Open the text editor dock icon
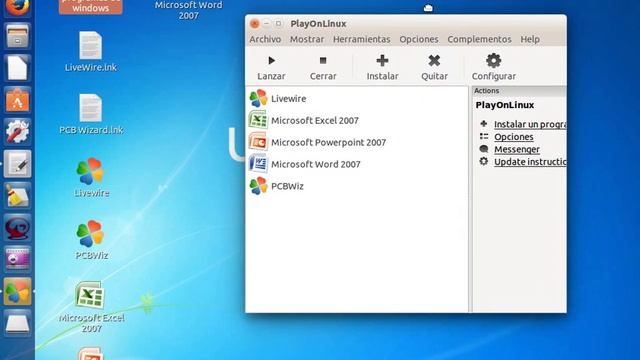 [x=17, y=164]
